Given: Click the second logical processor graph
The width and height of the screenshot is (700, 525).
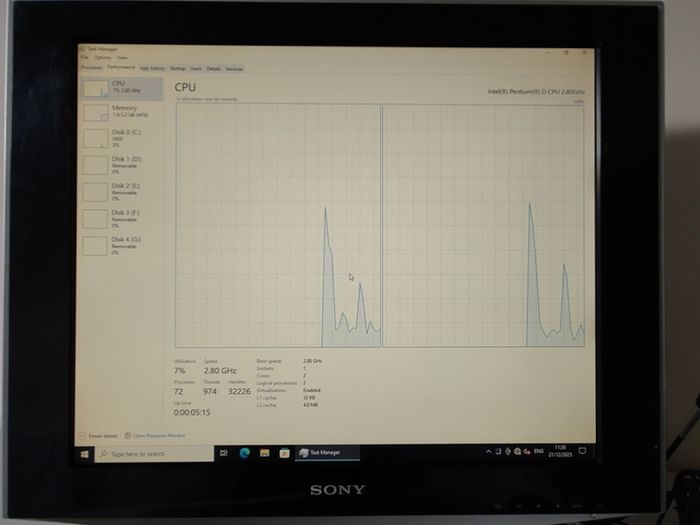Looking at the screenshot, I should [483, 225].
